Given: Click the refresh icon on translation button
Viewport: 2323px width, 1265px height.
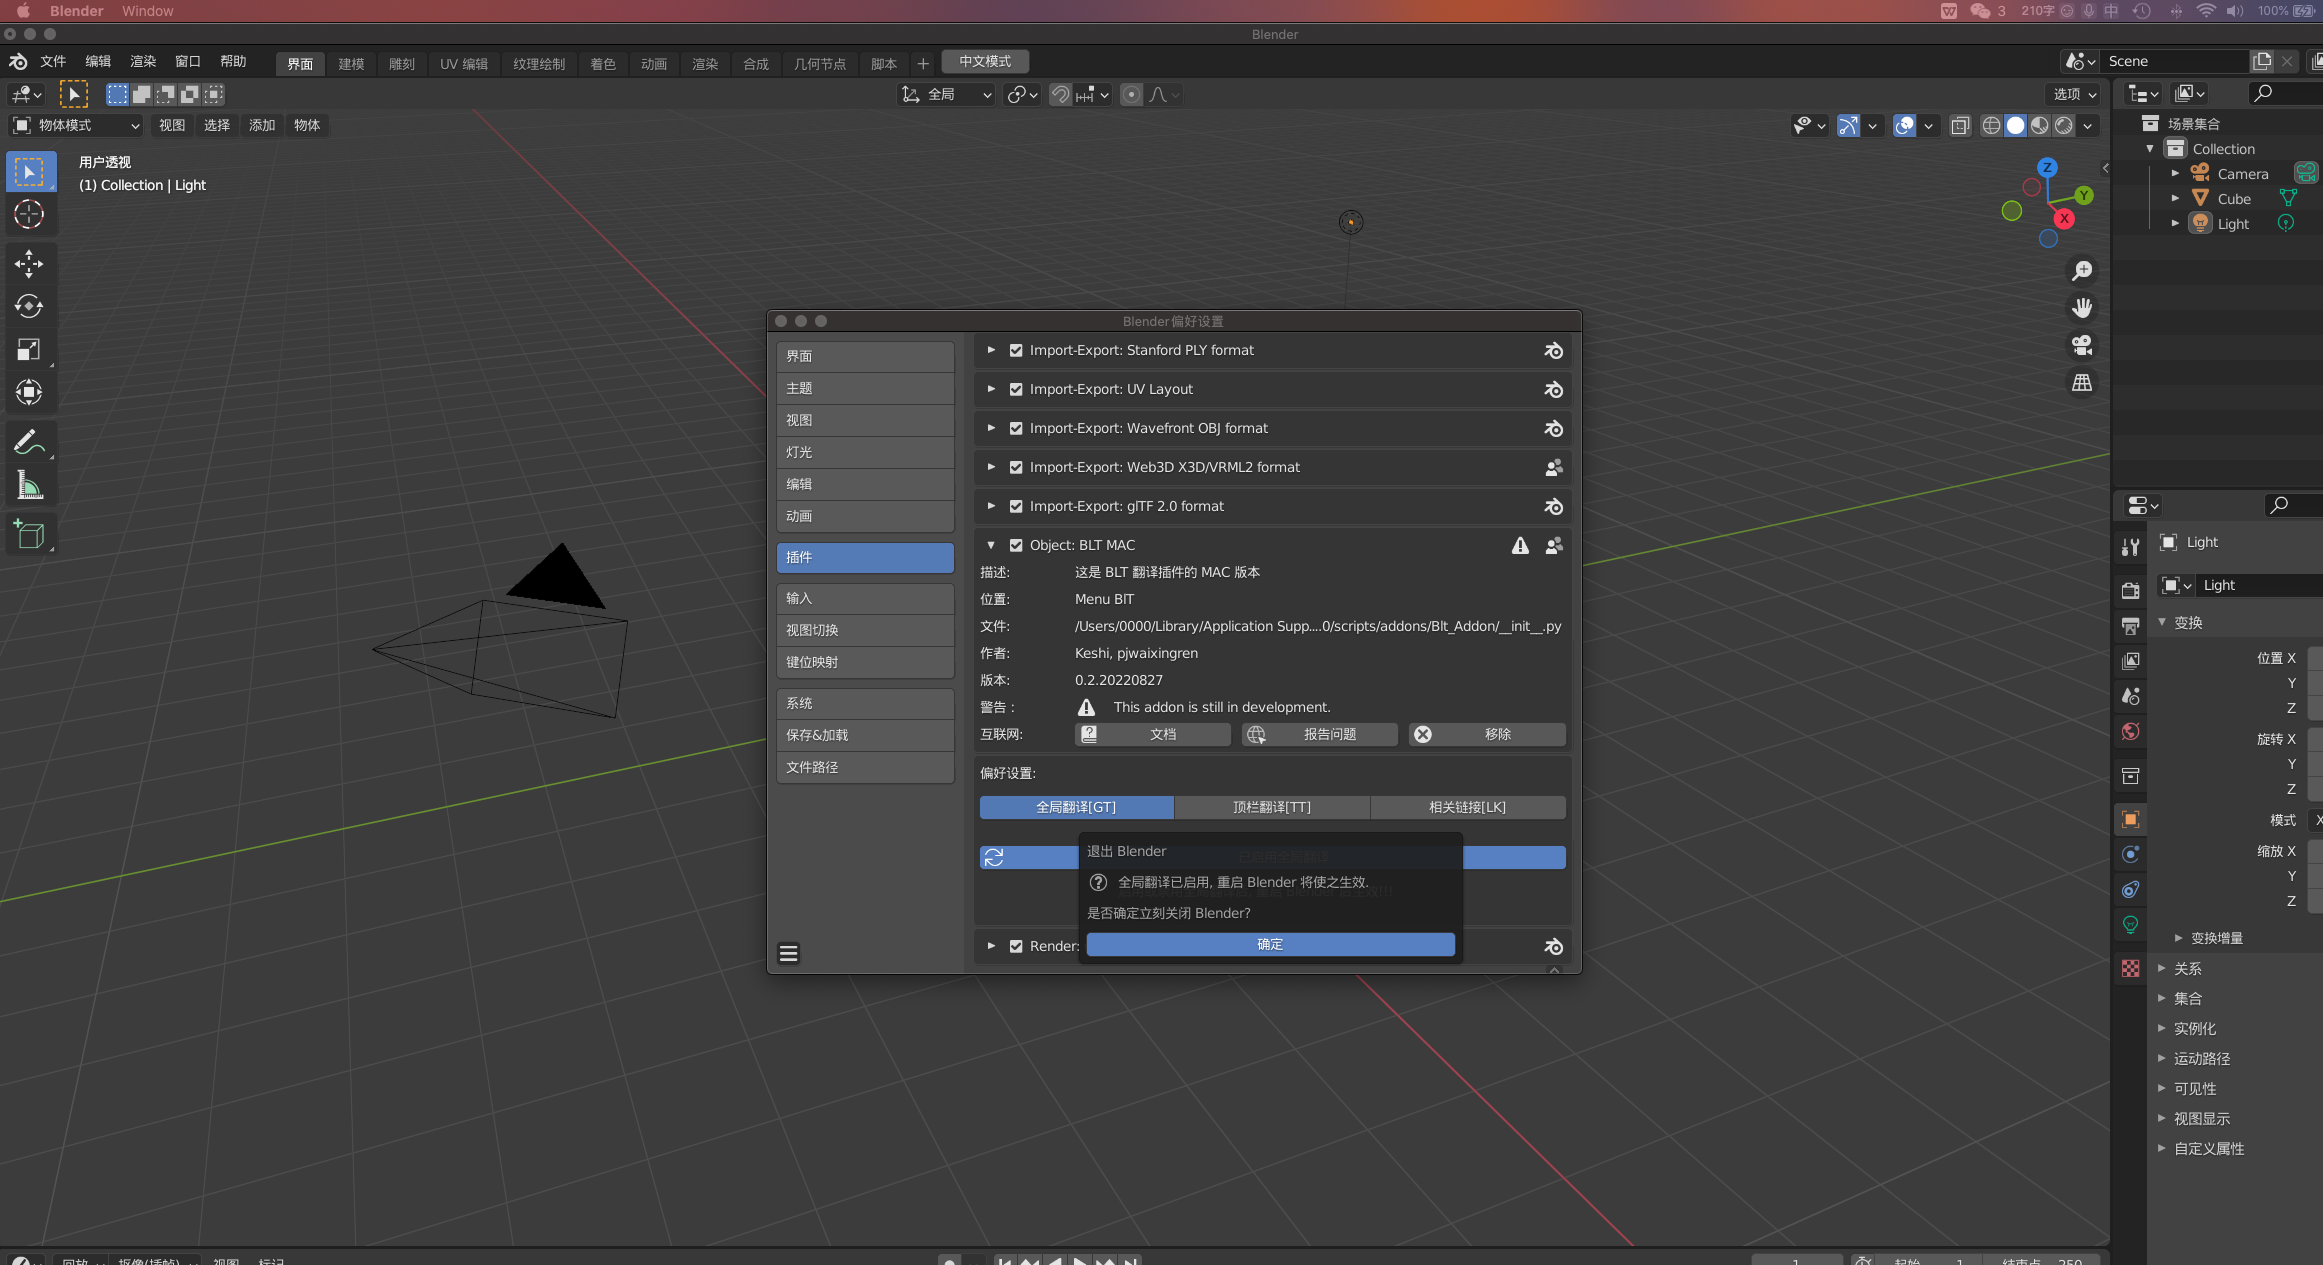Looking at the screenshot, I should (994, 857).
